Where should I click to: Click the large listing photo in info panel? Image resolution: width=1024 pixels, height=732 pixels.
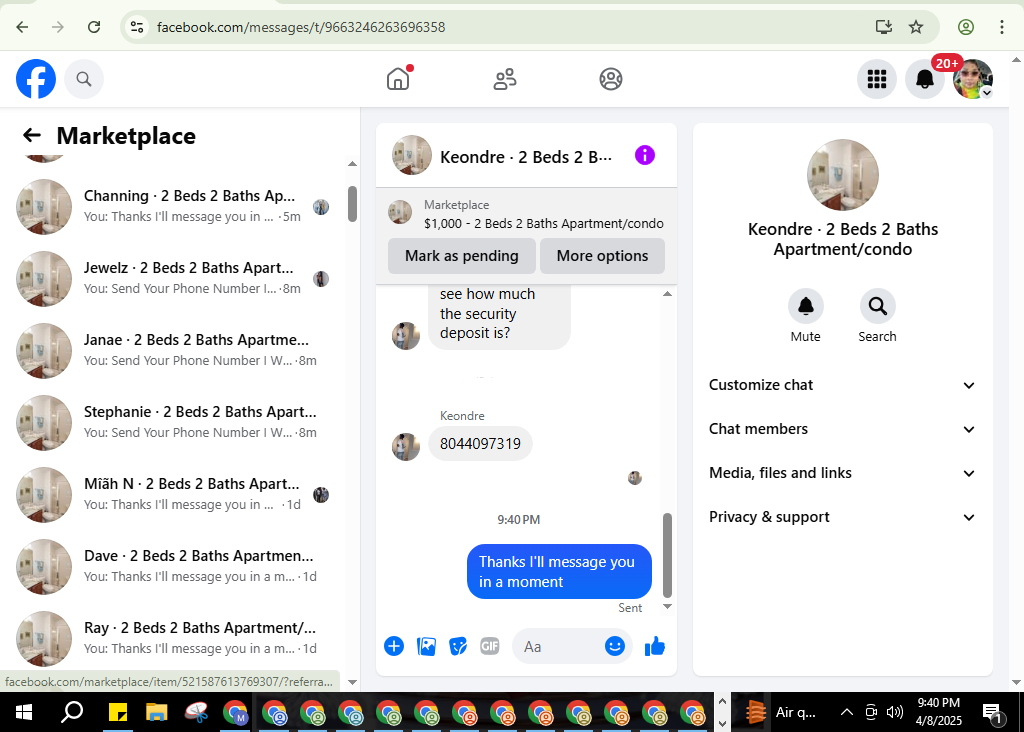842,175
